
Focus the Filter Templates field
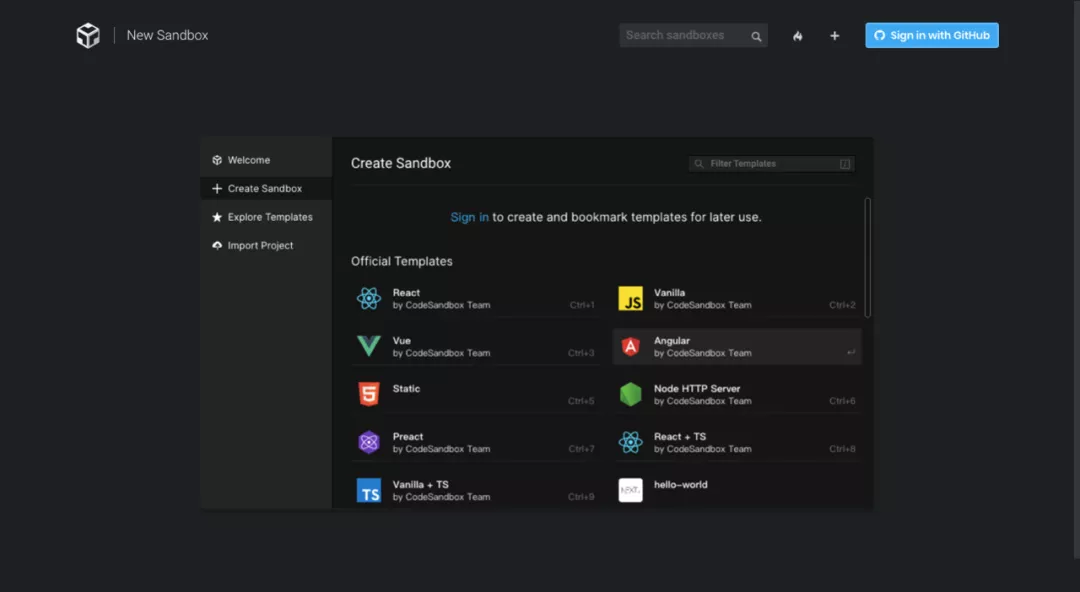point(772,163)
